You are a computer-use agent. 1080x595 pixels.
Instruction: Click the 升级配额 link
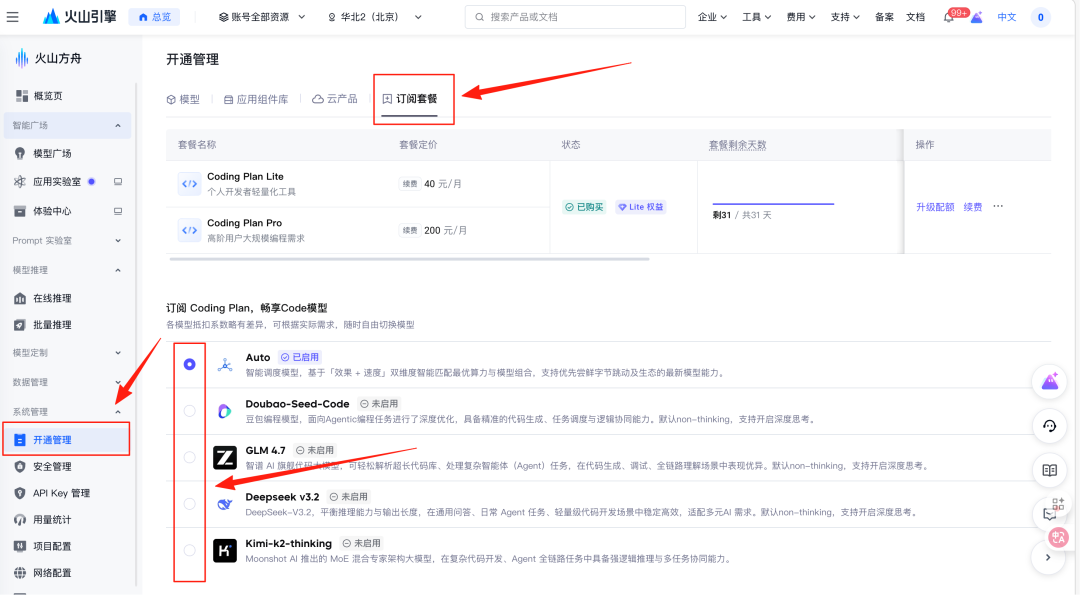(935, 207)
